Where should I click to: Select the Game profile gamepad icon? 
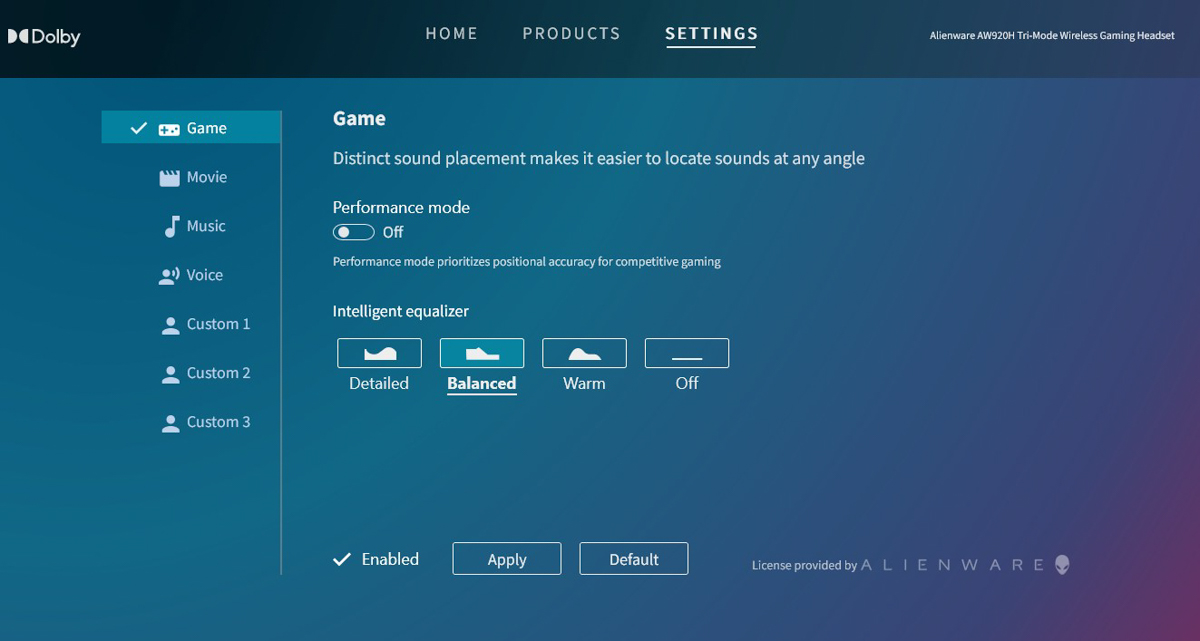click(x=169, y=129)
